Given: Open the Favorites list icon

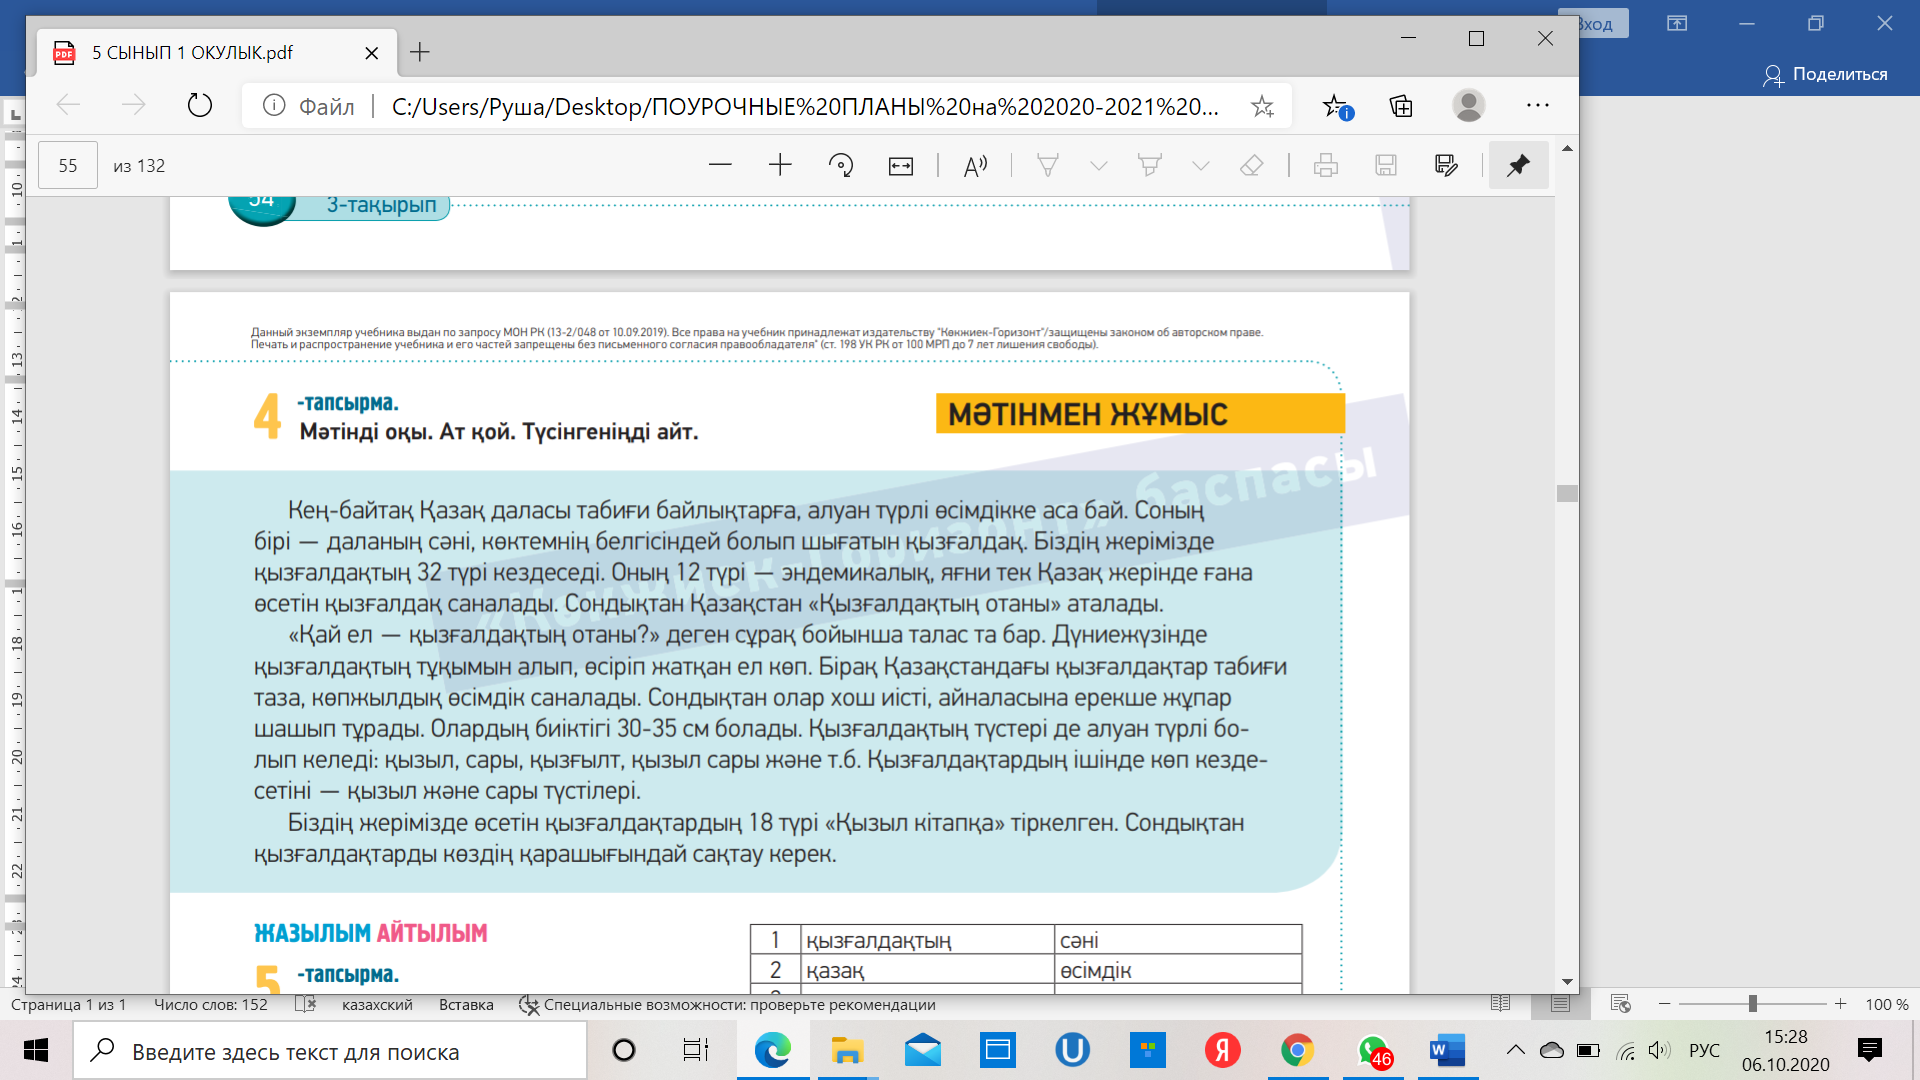Looking at the screenshot, I should (x=1336, y=106).
